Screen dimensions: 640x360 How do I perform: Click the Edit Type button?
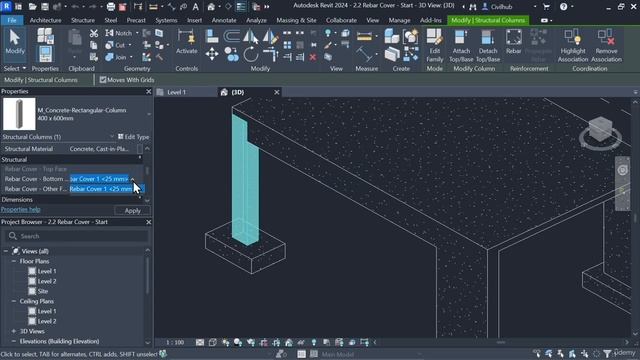(133, 137)
